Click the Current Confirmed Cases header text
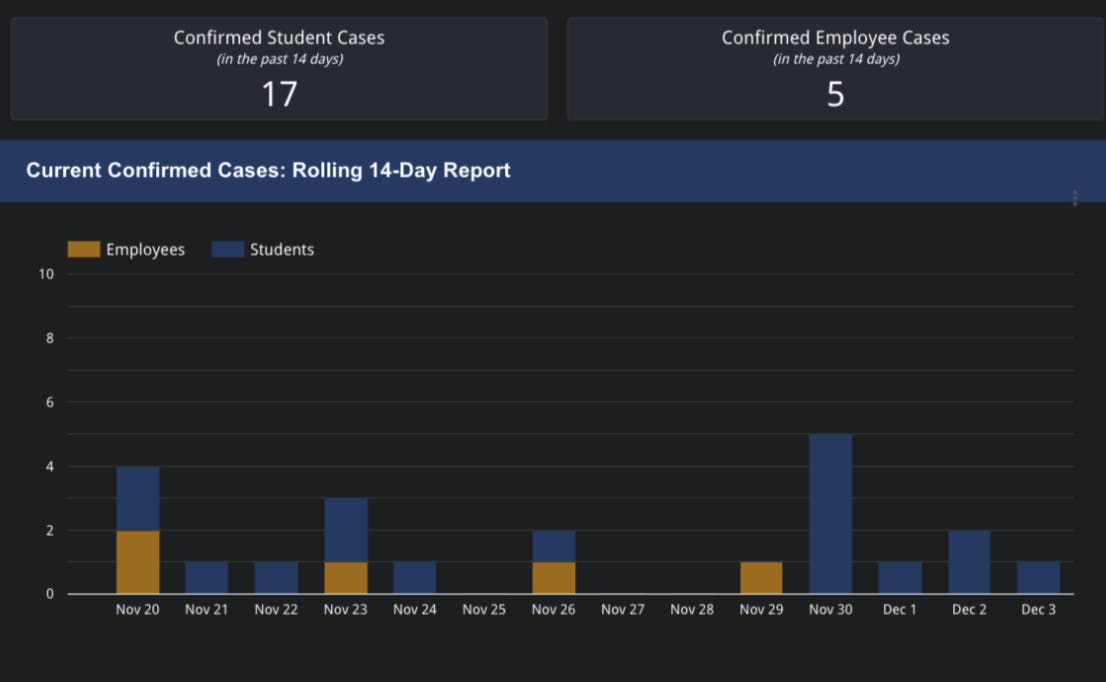 point(270,170)
